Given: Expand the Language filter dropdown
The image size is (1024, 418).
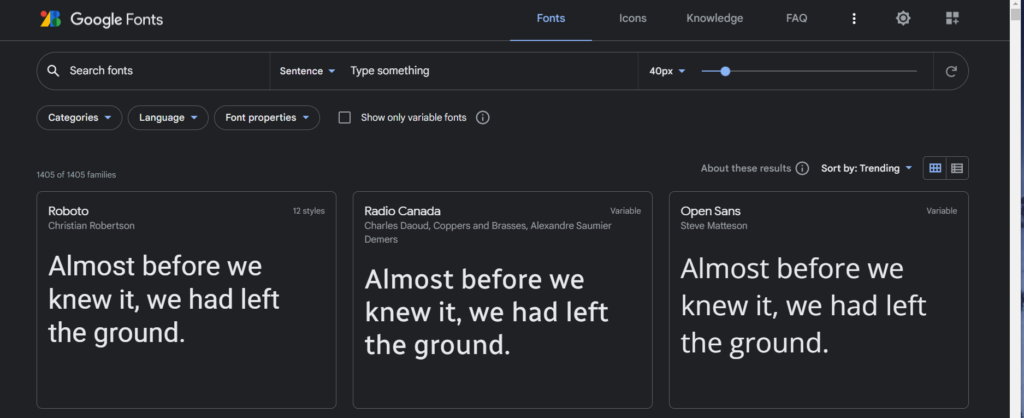Looking at the screenshot, I should point(168,118).
